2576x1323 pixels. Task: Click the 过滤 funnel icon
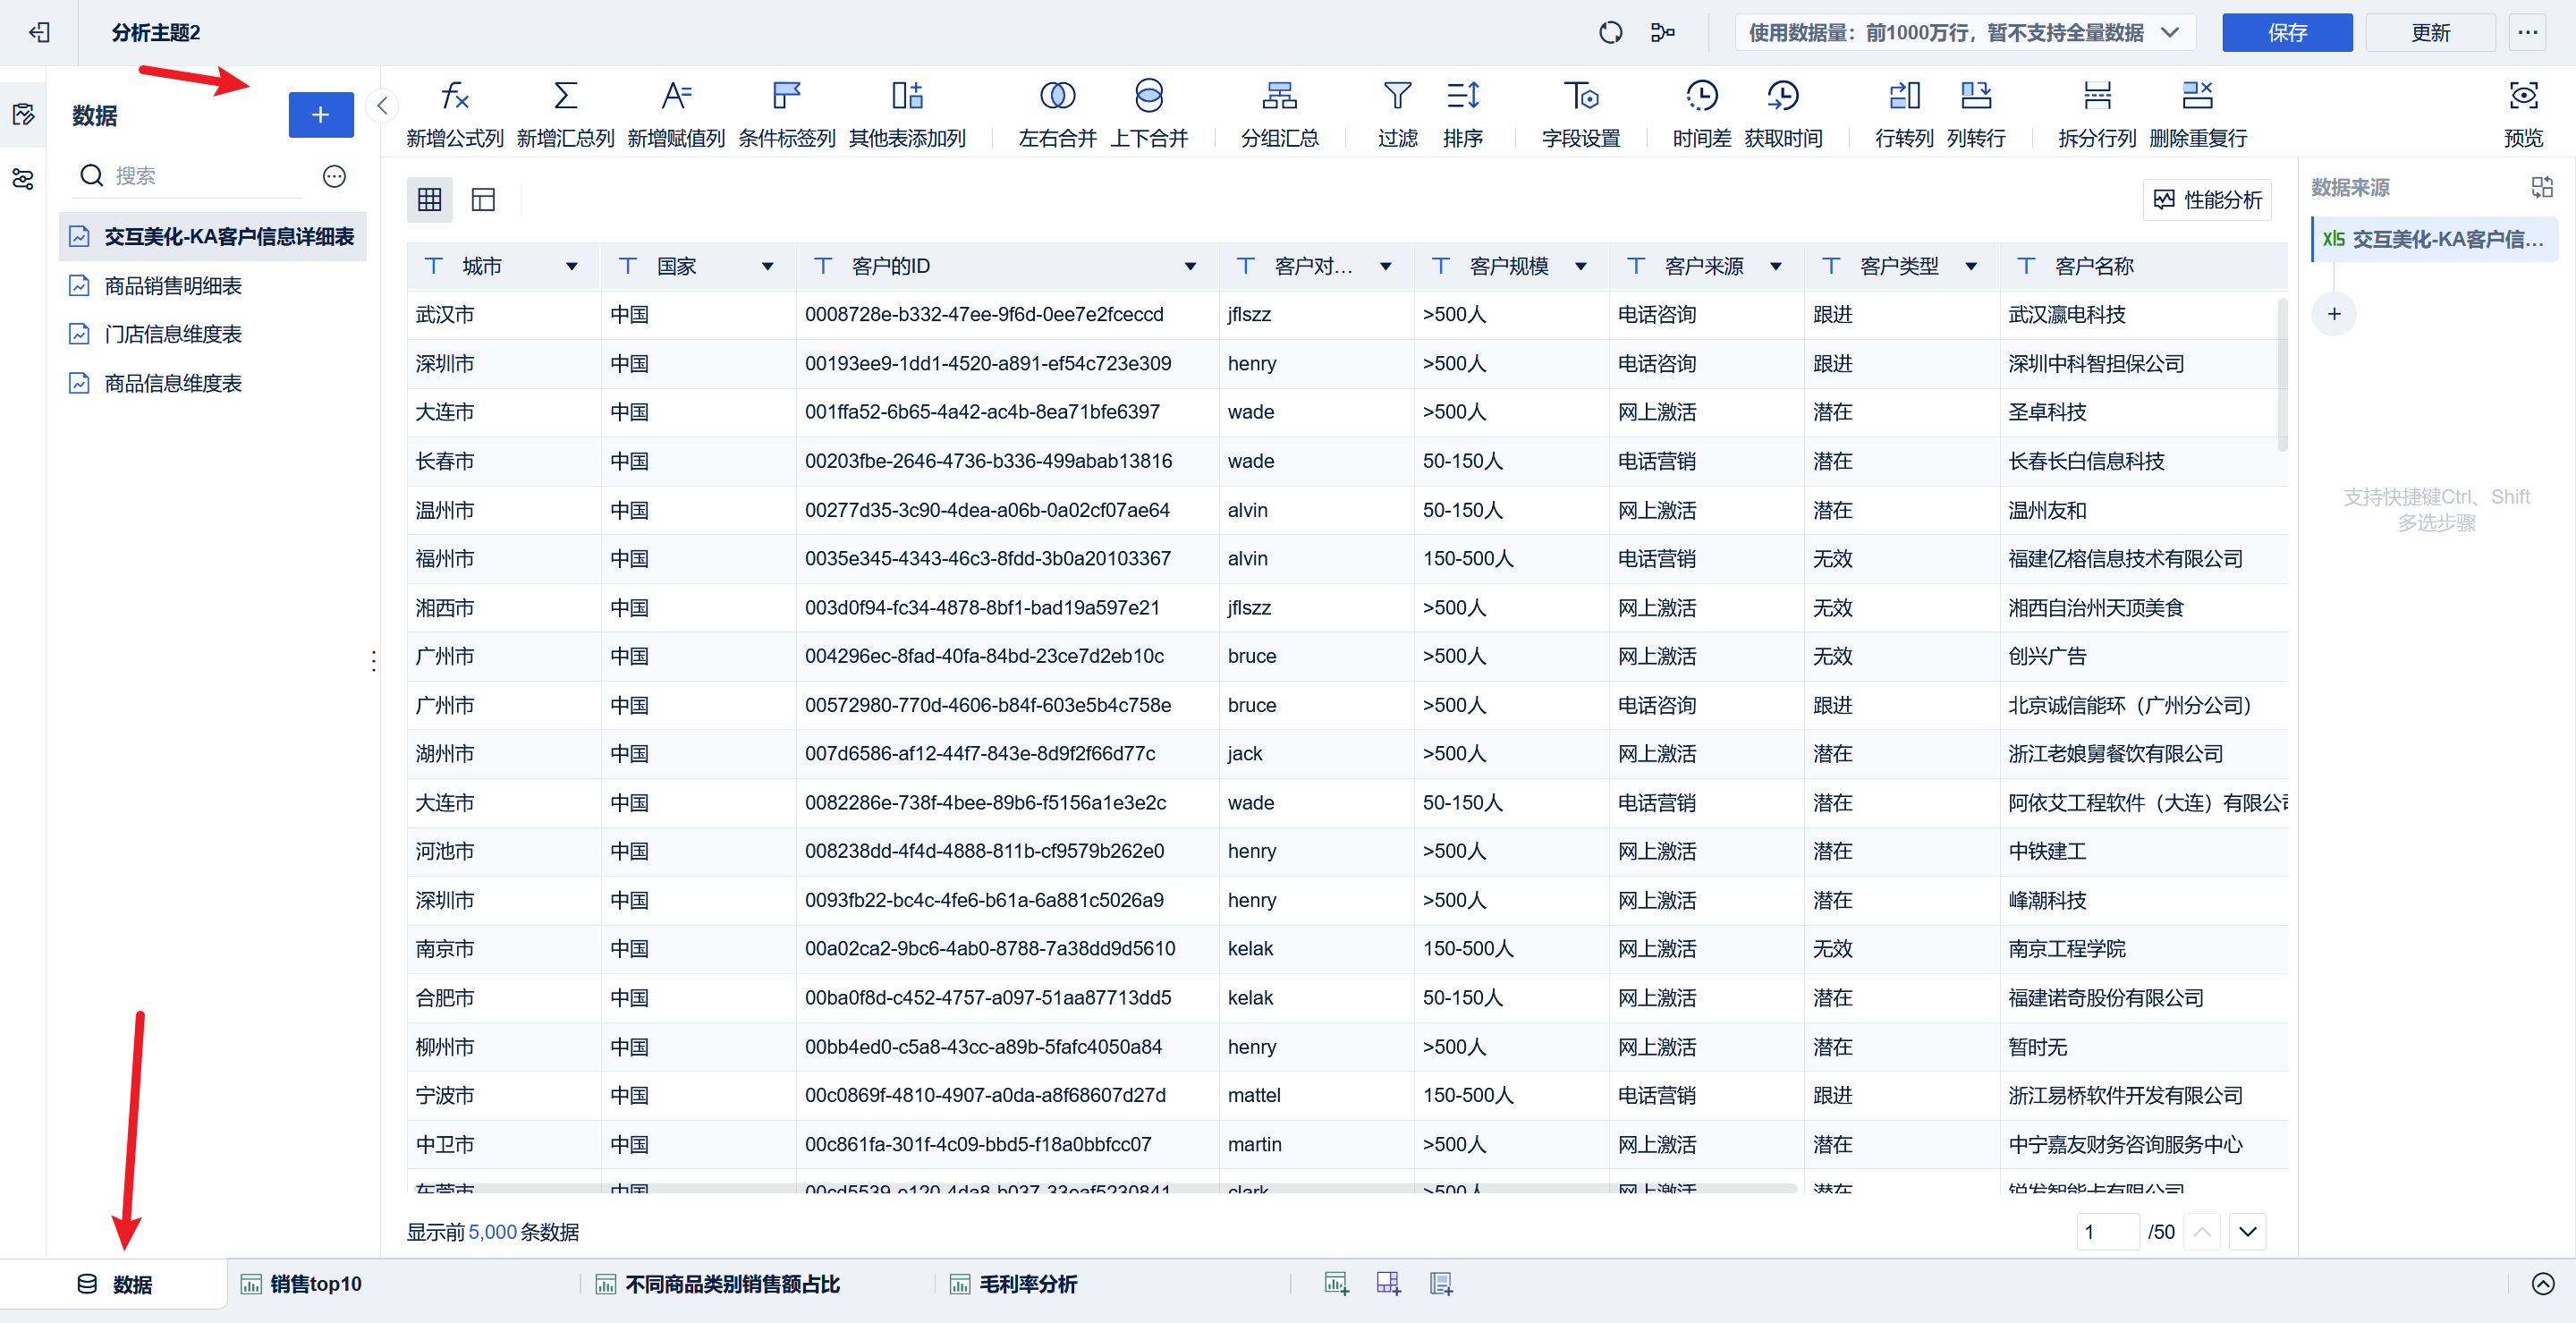pyautogui.click(x=1397, y=96)
